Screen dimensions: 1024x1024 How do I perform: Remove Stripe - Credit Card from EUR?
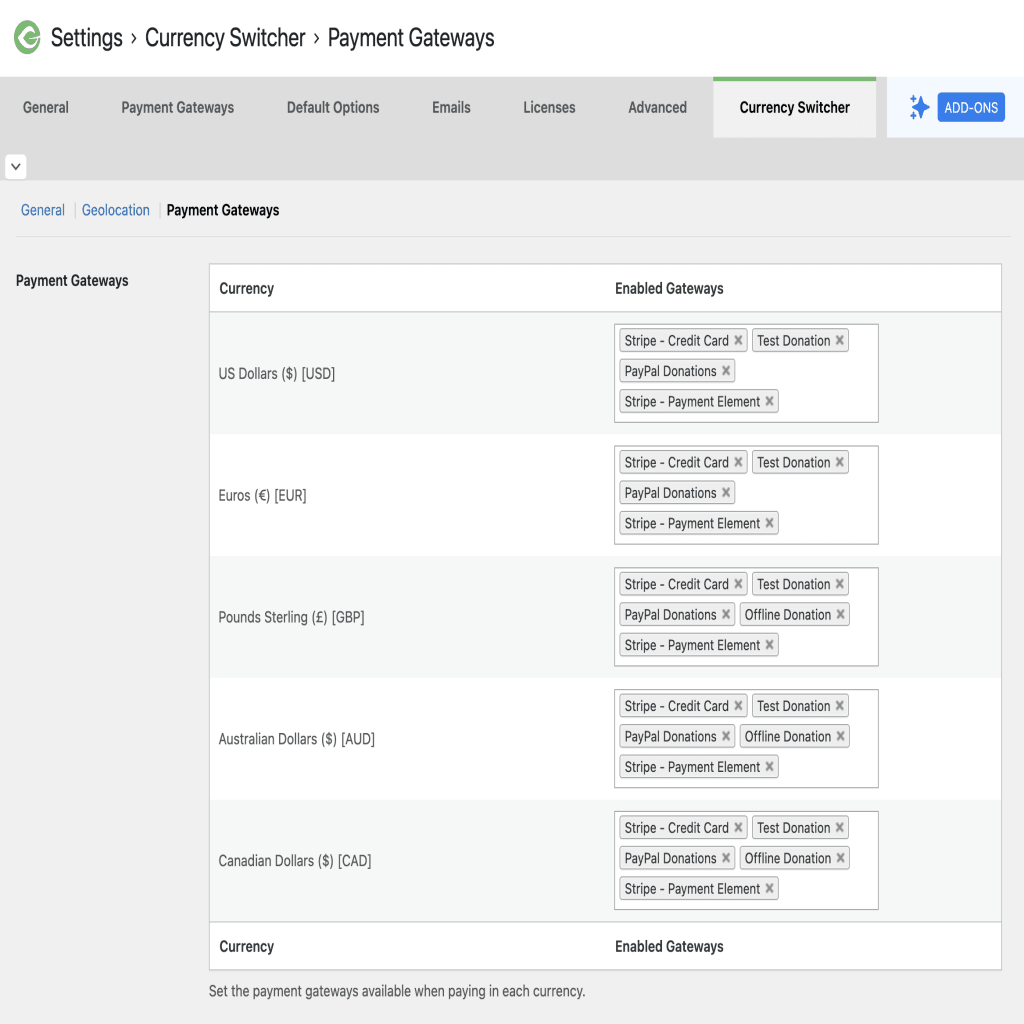click(x=738, y=462)
